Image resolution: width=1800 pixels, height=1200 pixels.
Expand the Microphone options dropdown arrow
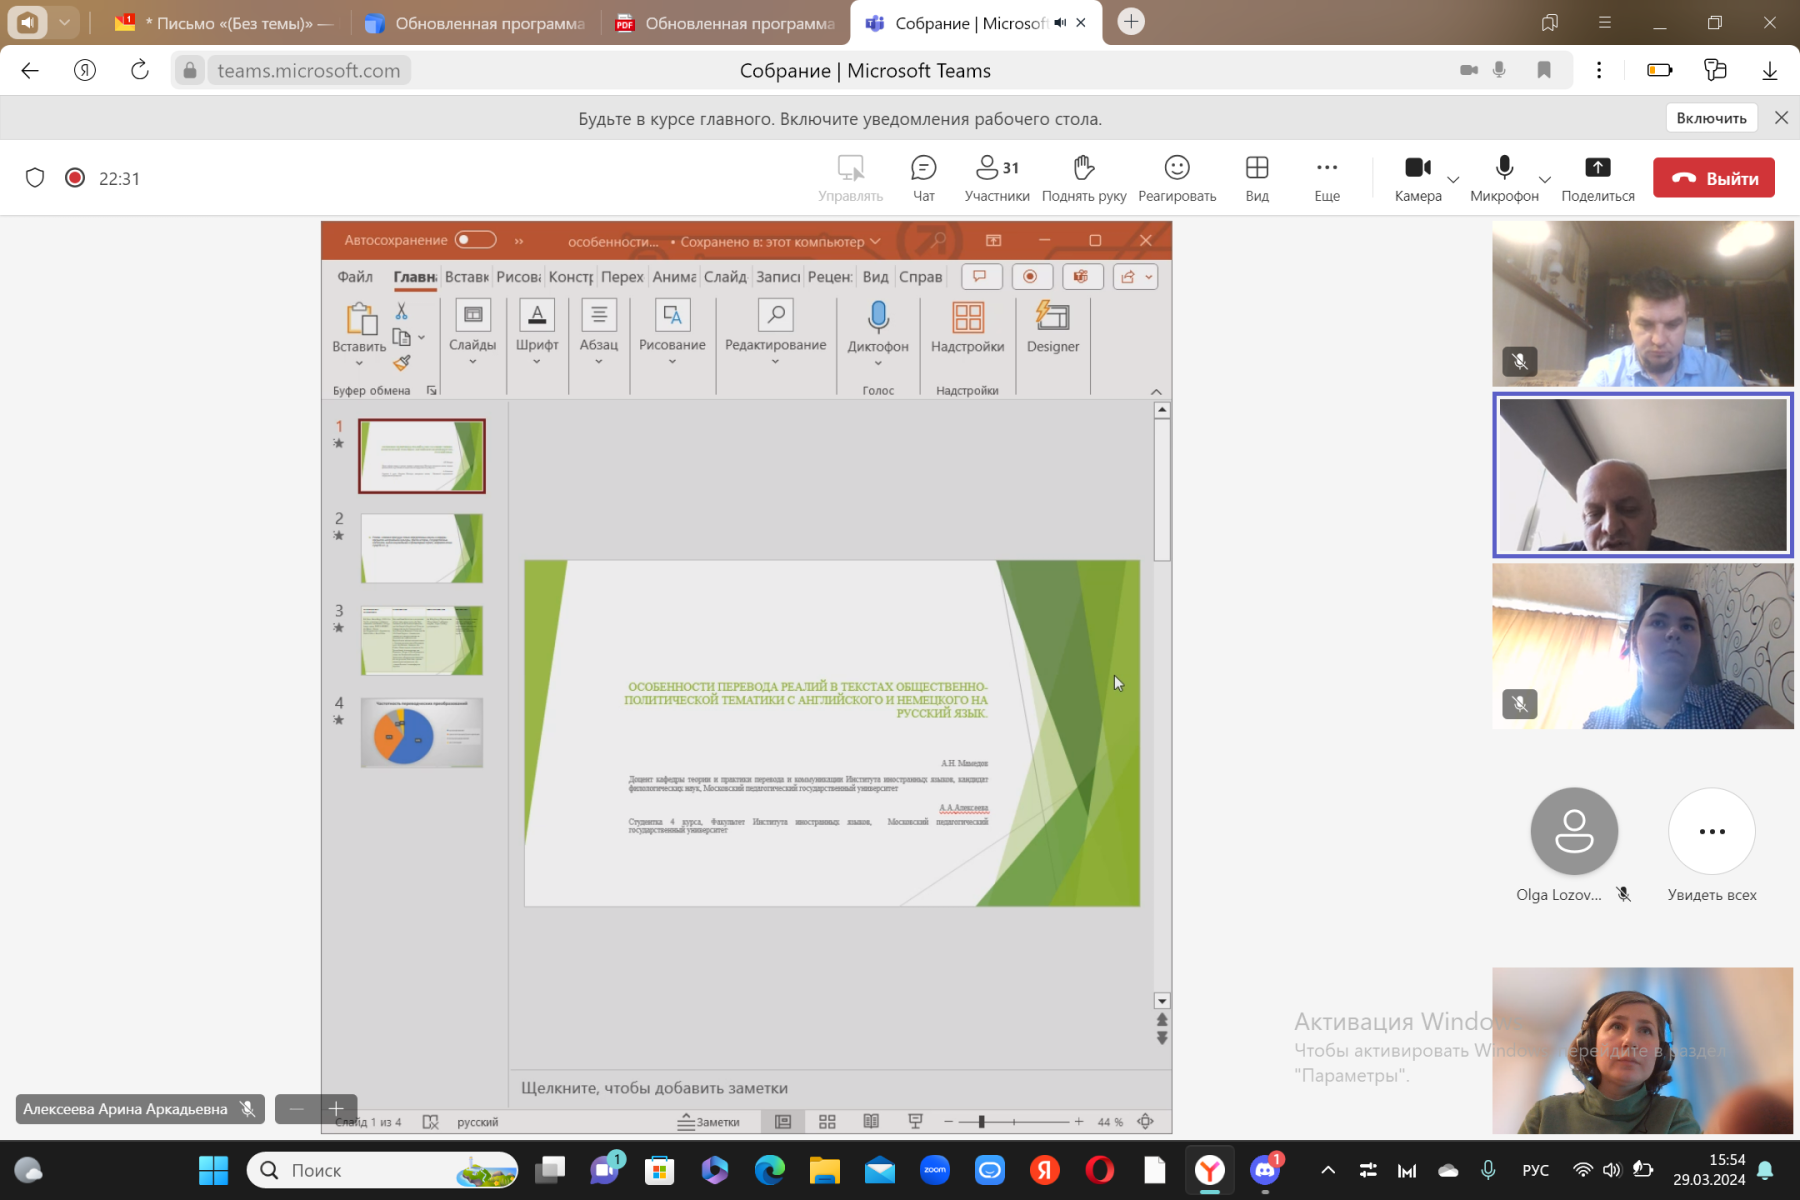tap(1545, 180)
